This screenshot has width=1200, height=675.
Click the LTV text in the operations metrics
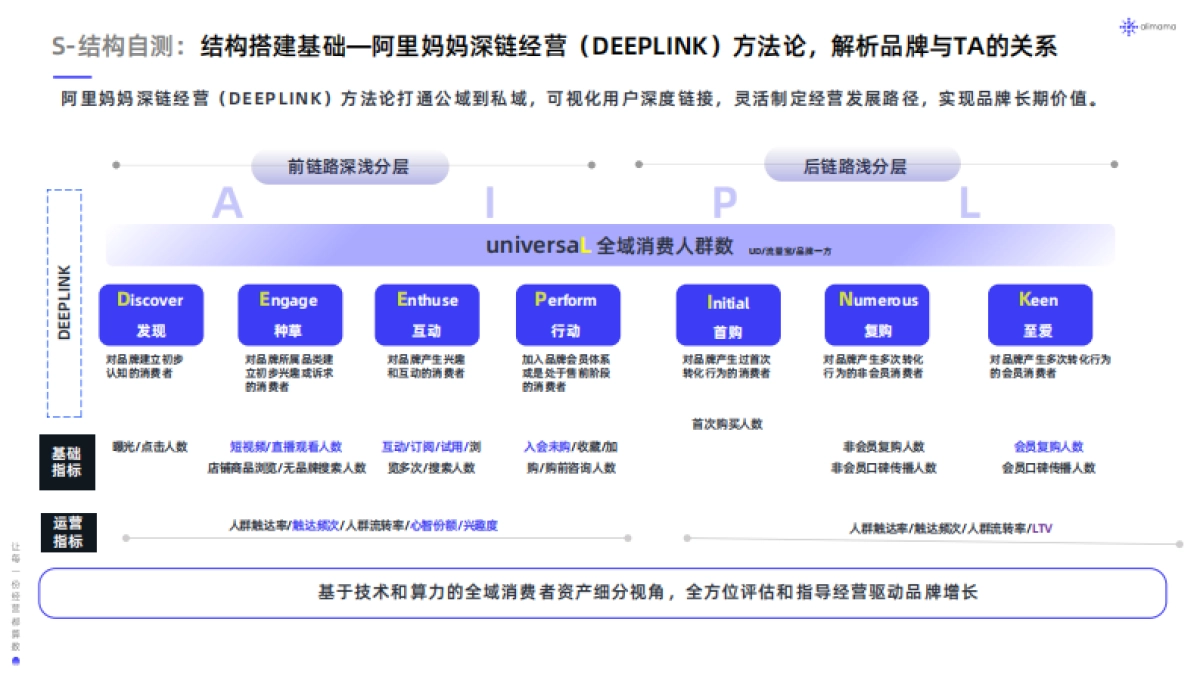1041,528
